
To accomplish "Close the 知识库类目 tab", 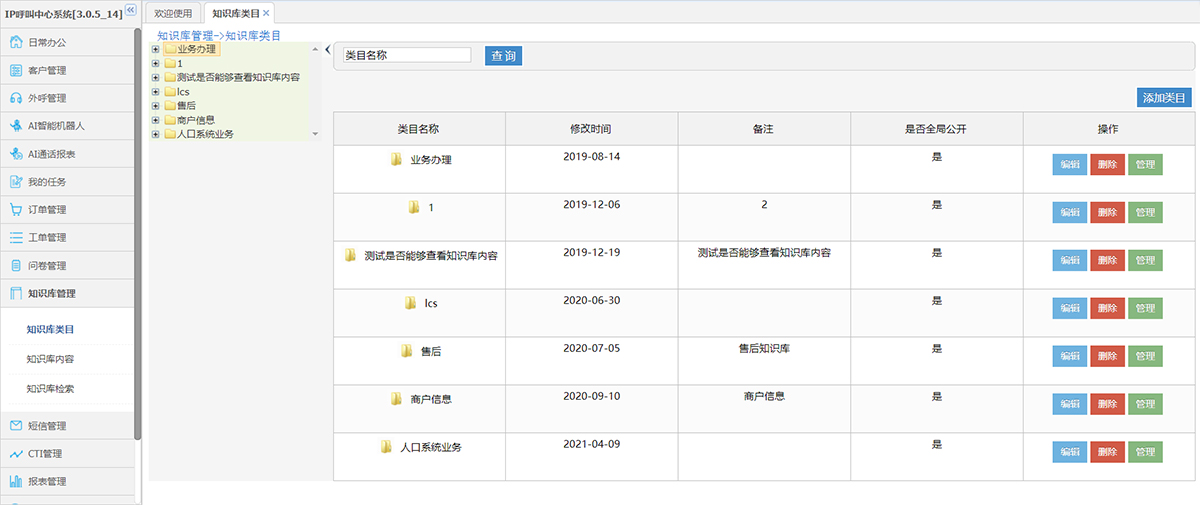I will click(x=266, y=13).
